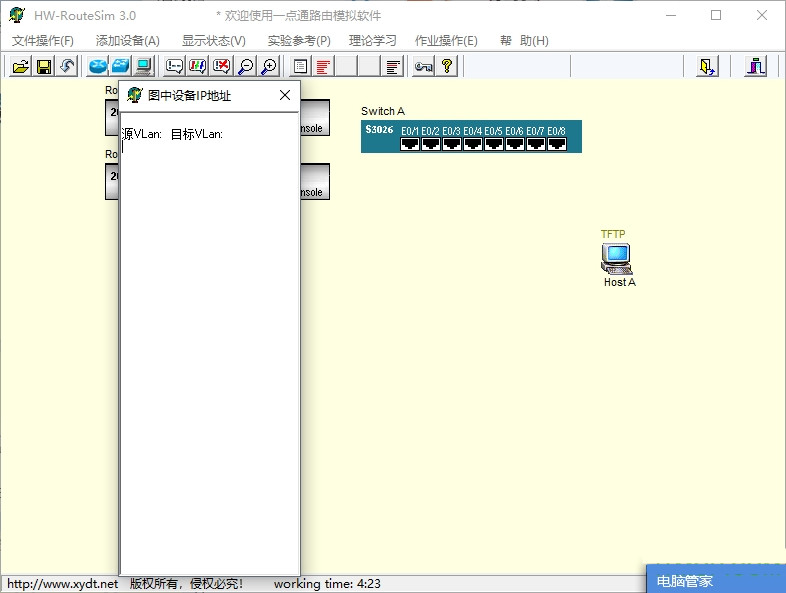Click the undo arrow toolbar icon
Image resolution: width=786 pixels, height=593 pixels.
tap(67, 66)
